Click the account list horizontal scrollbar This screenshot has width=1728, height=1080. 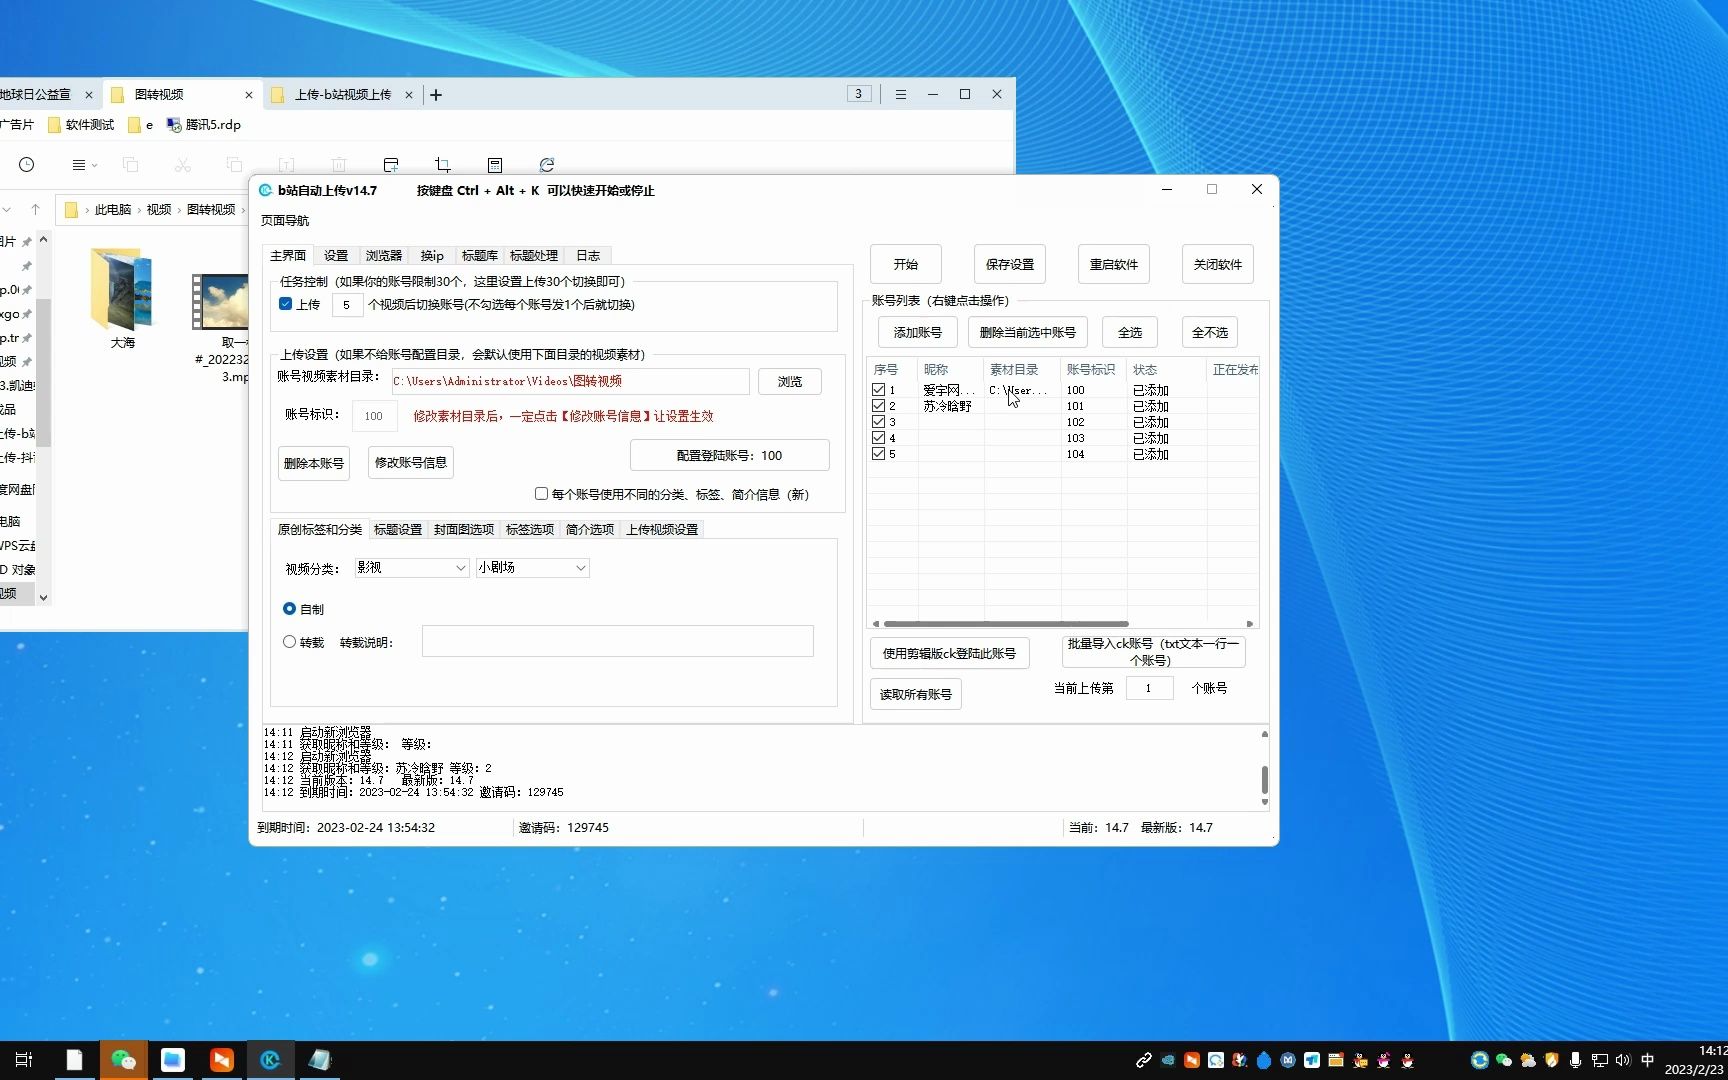click(1006, 623)
